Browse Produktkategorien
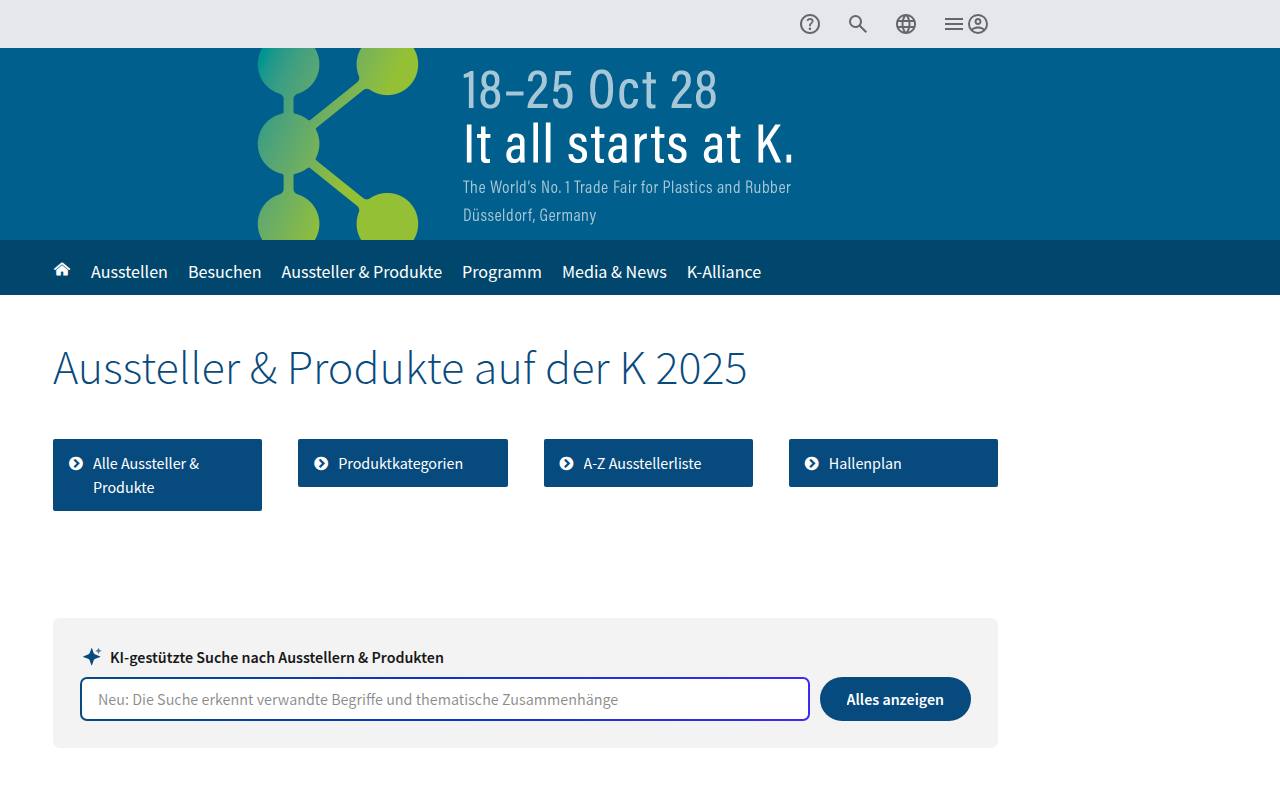 click(403, 463)
